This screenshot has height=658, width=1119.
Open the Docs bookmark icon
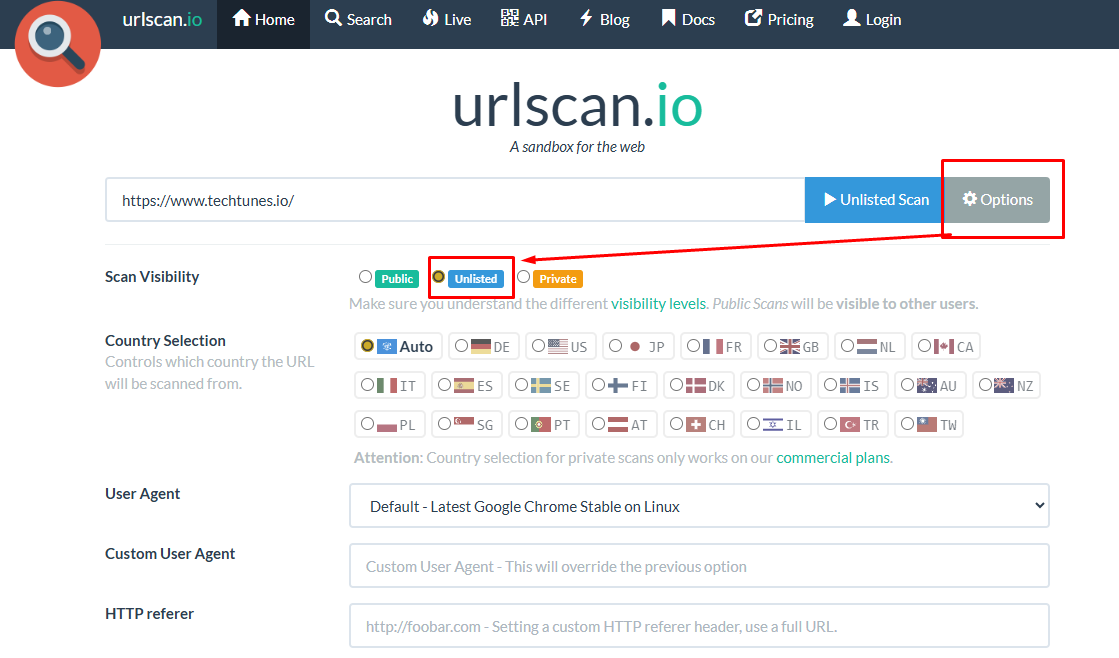coord(666,18)
